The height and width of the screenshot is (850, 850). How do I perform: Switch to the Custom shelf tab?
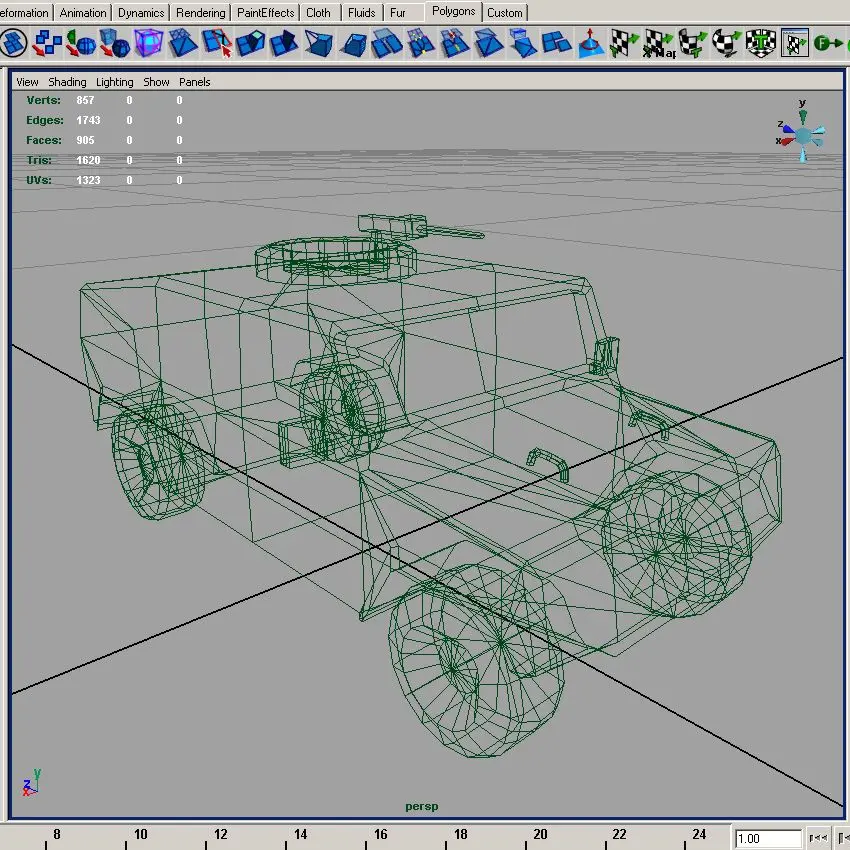505,12
